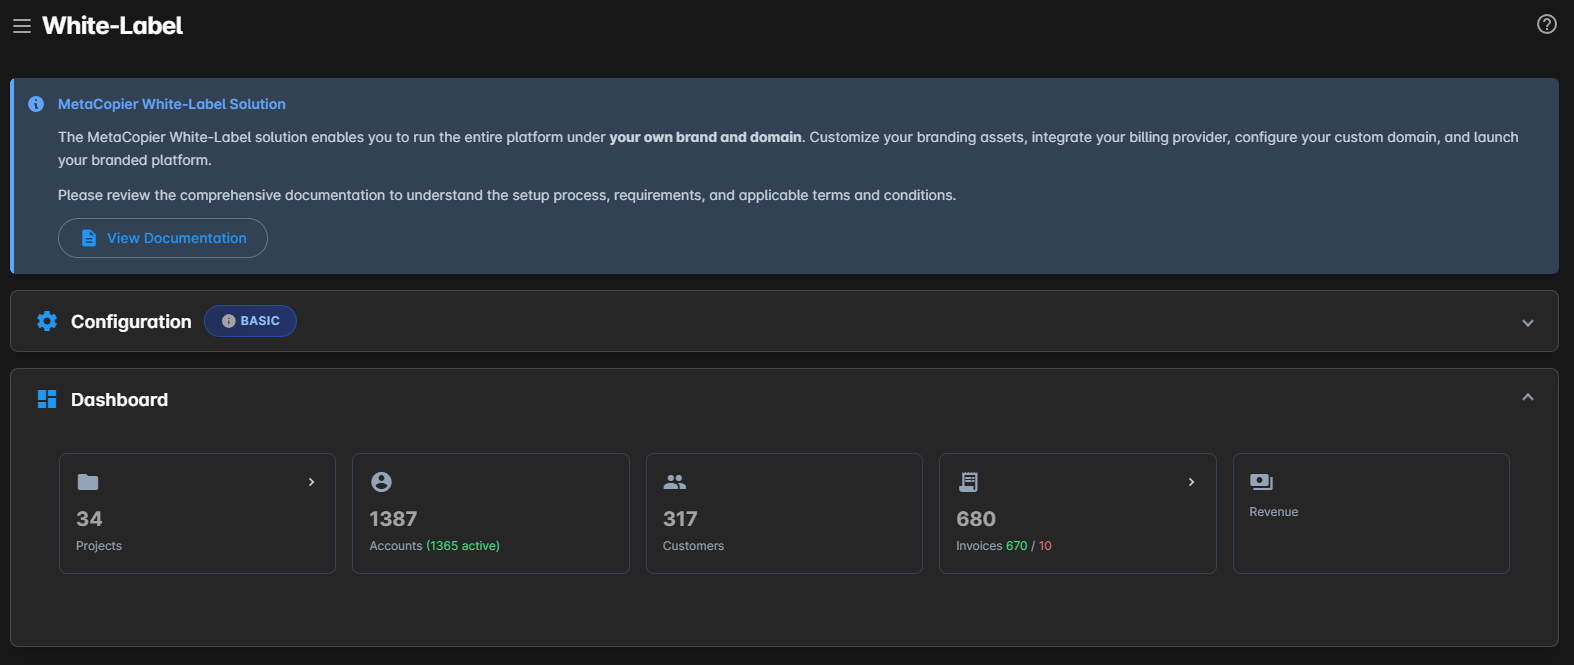The height and width of the screenshot is (665, 1574).
Task: Click the info icon inside BASIC badge
Action: [x=229, y=321]
